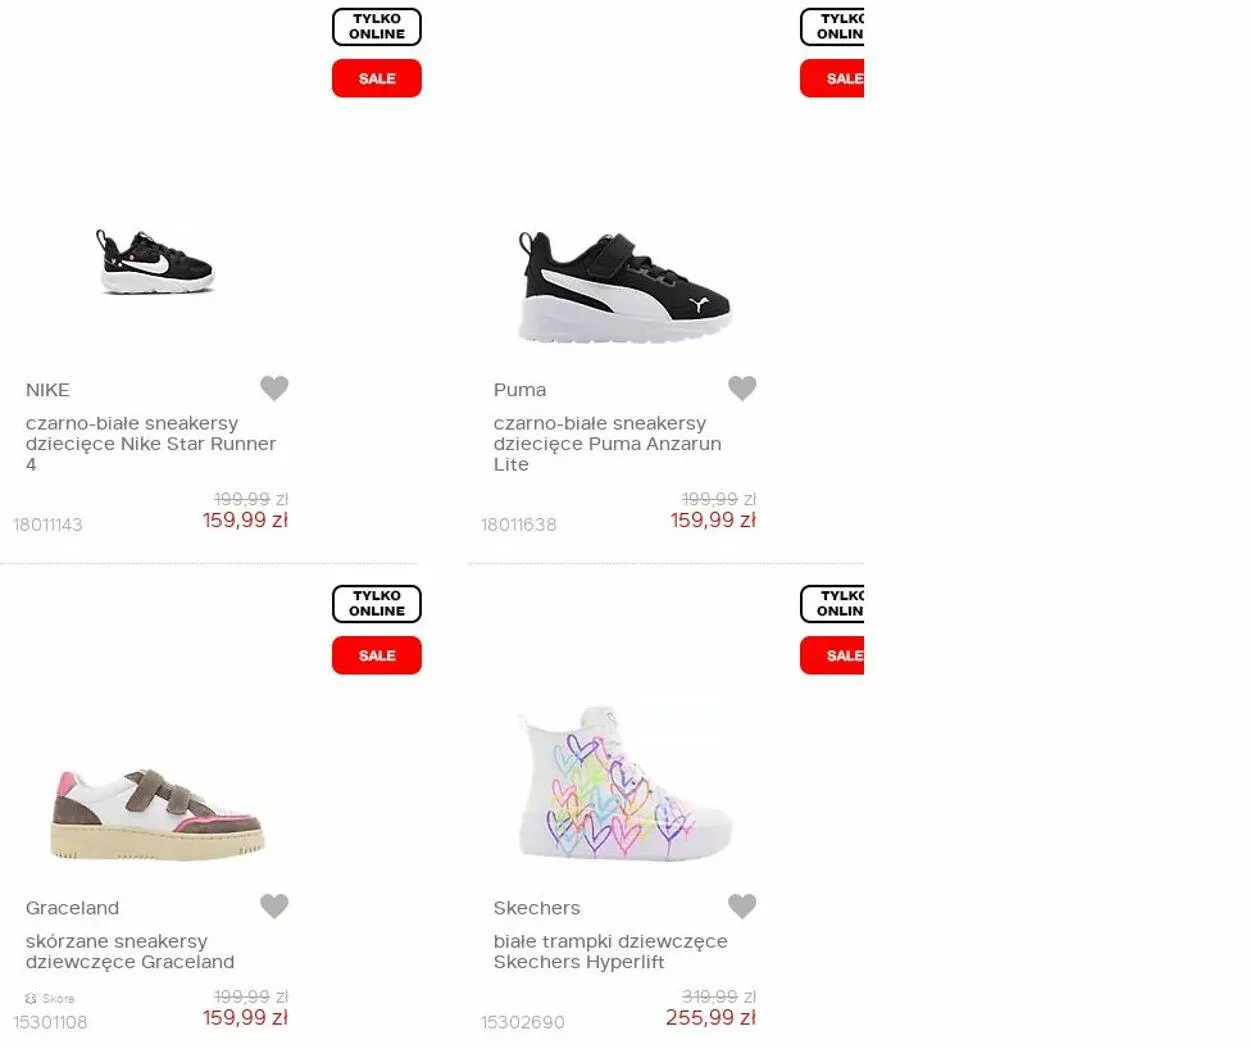Viewport: 1250px width, 1049px height.
Task: Click the Skechers brand name
Action: click(x=536, y=908)
